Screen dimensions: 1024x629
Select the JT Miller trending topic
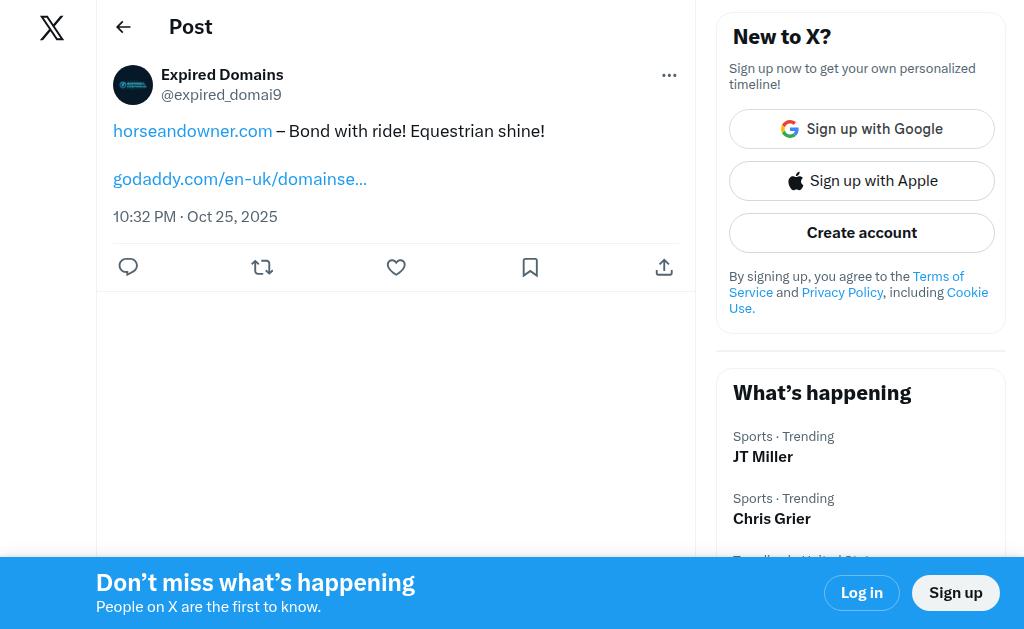click(x=763, y=457)
